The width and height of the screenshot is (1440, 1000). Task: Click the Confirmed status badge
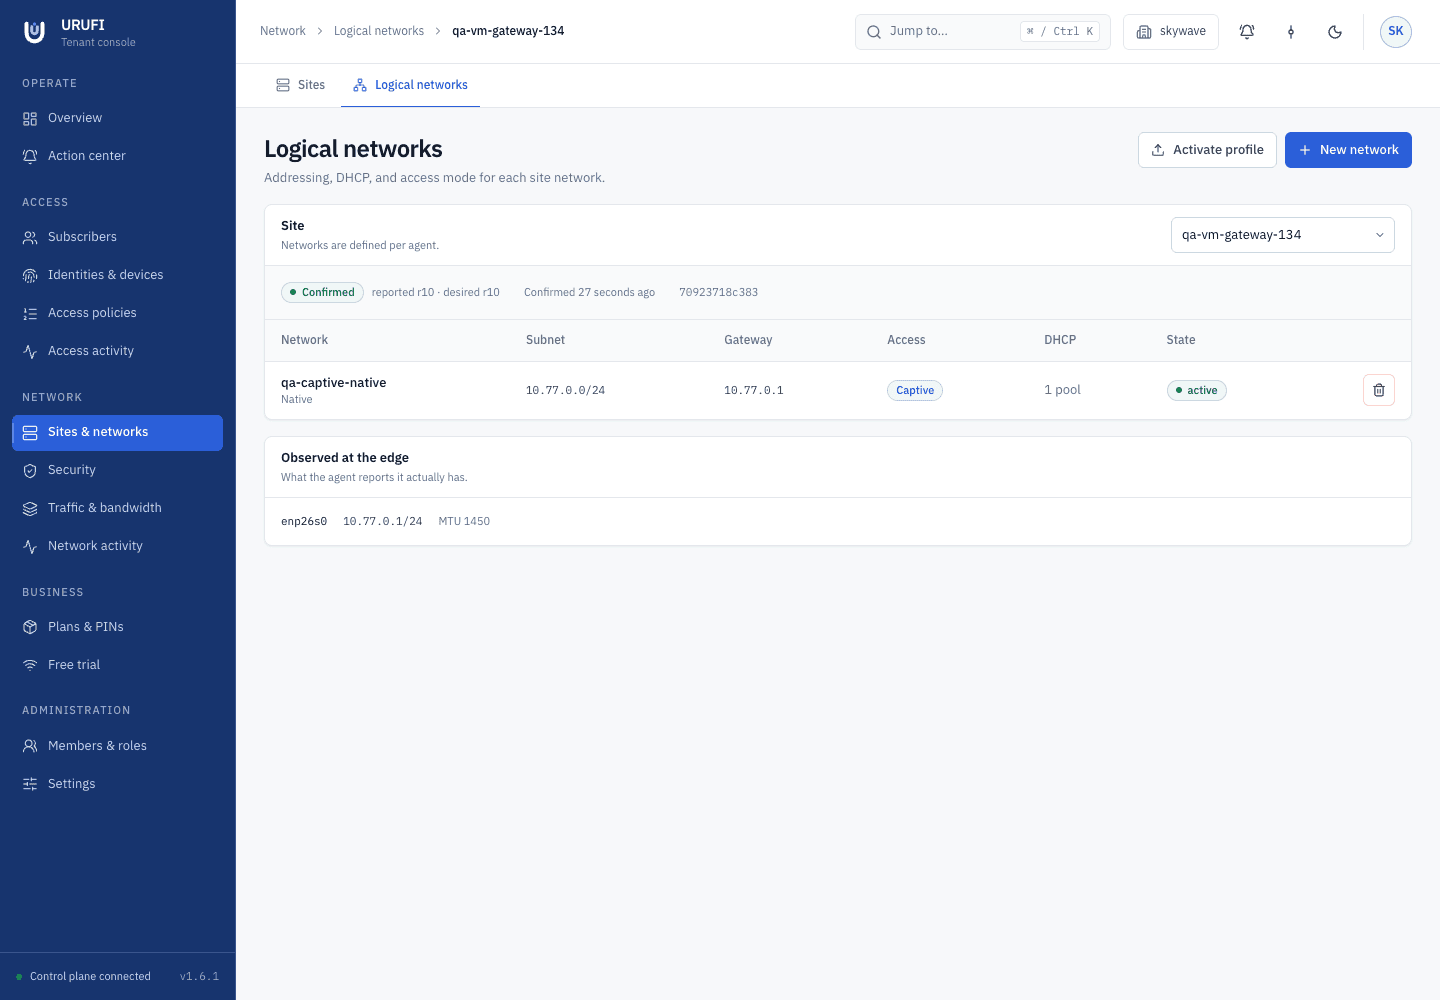[x=322, y=292]
